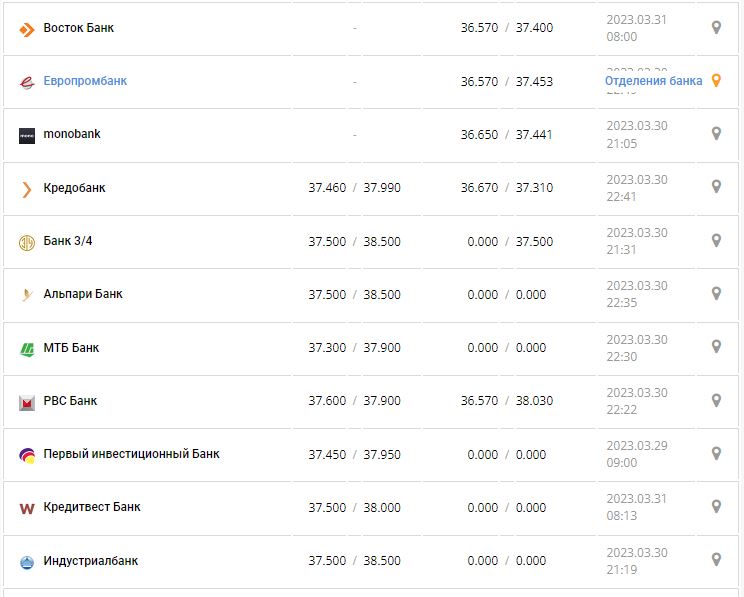Open the map pin for Индустриалбанк

click(716, 560)
